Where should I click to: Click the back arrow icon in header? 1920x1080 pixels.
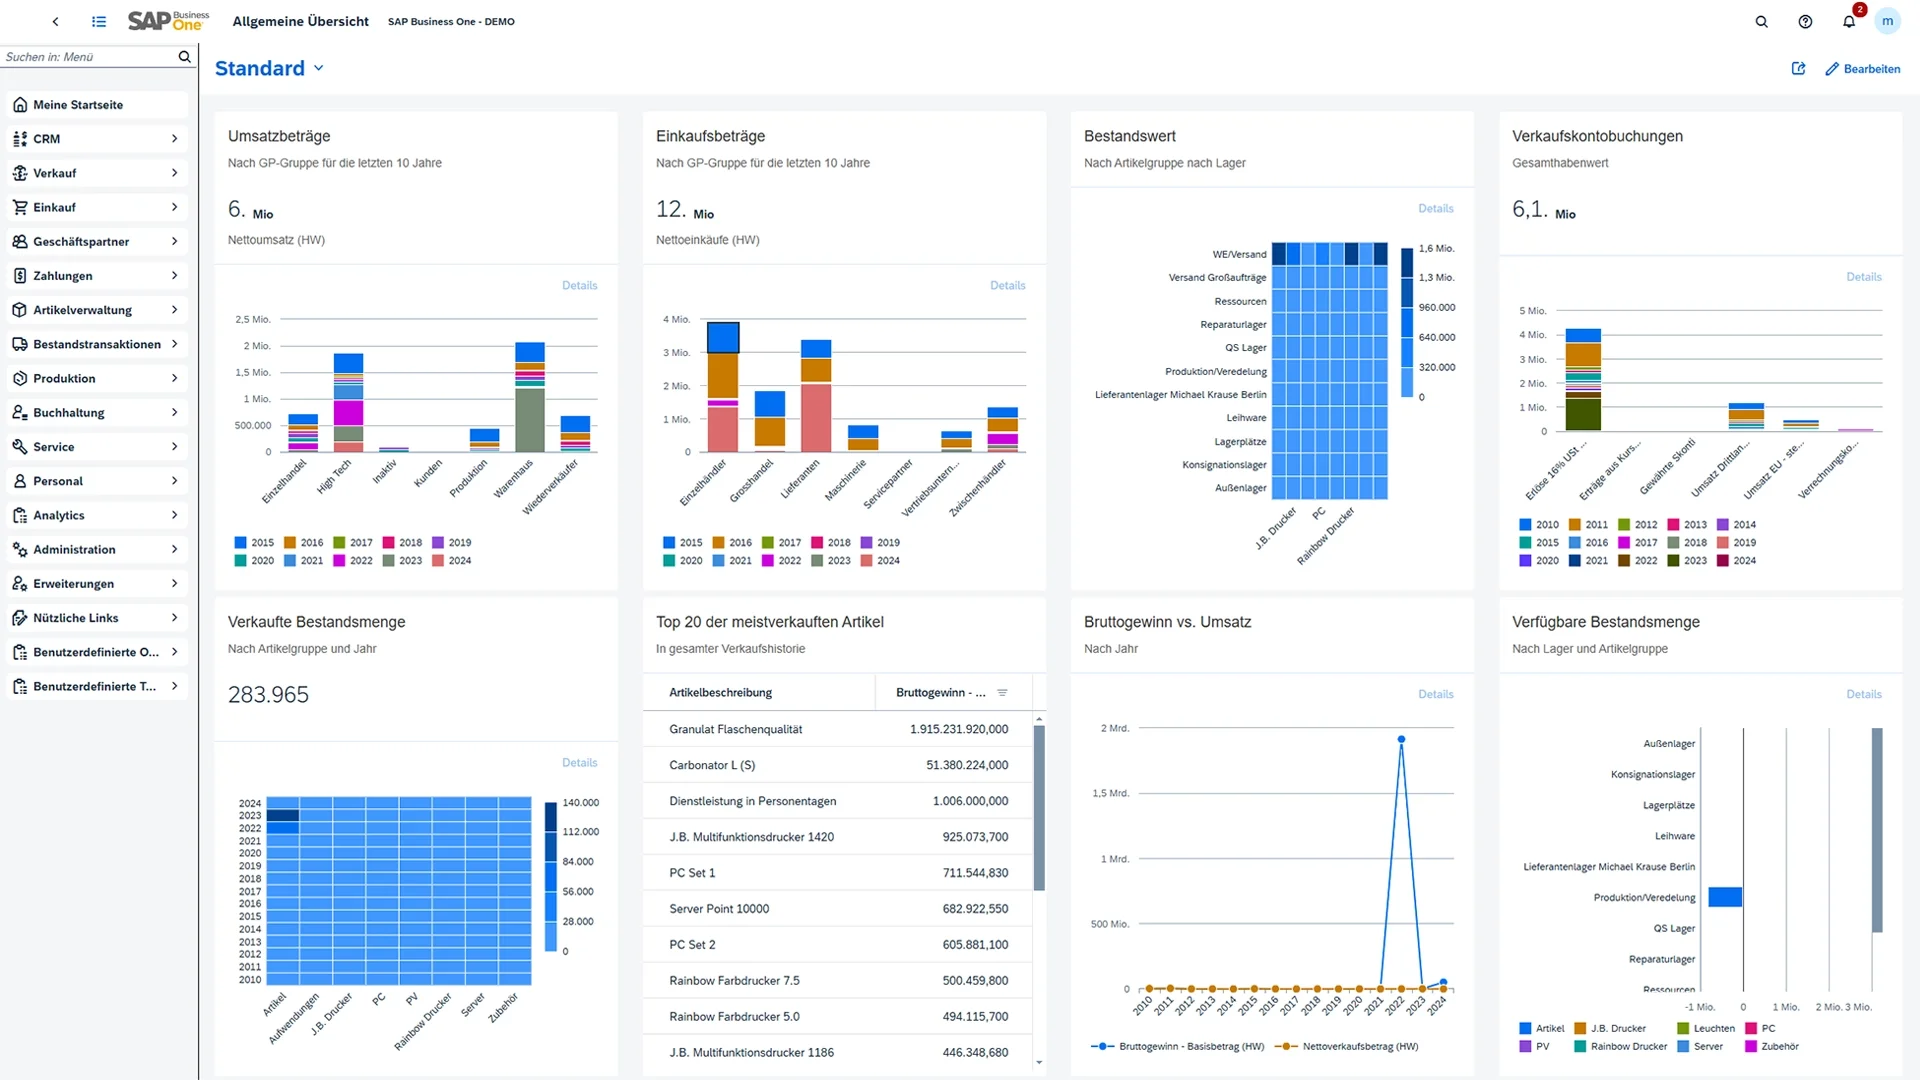click(x=55, y=21)
